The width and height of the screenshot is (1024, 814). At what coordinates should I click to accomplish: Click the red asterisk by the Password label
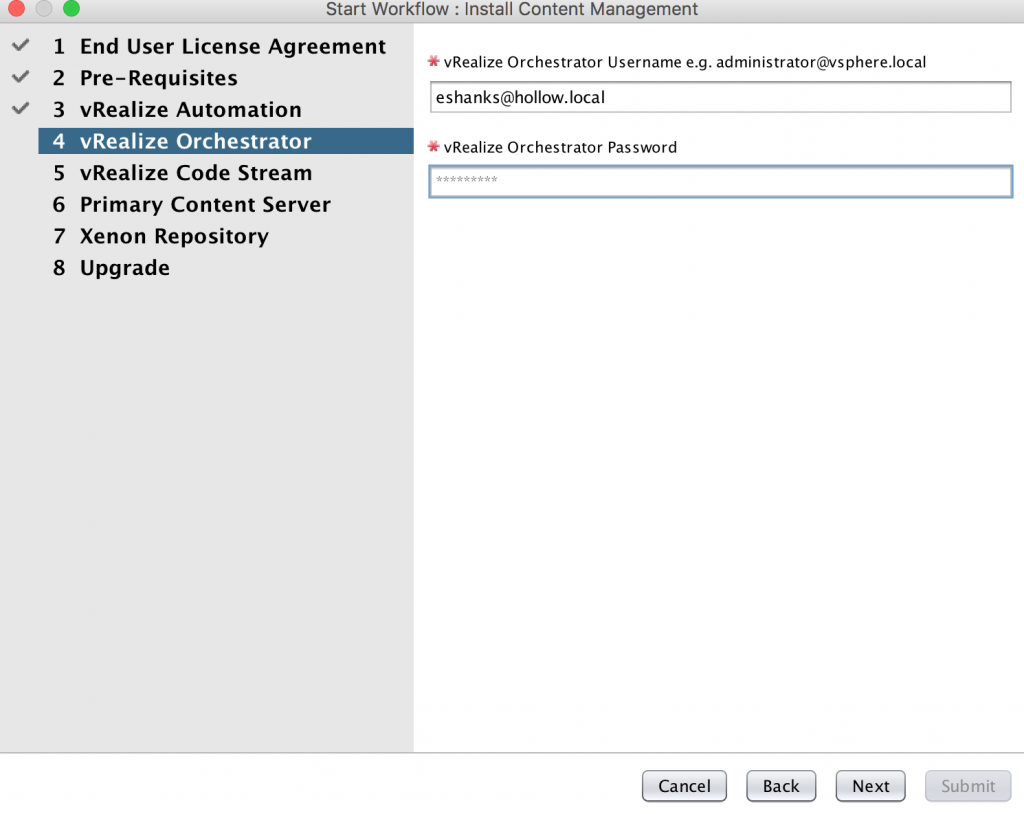point(434,147)
